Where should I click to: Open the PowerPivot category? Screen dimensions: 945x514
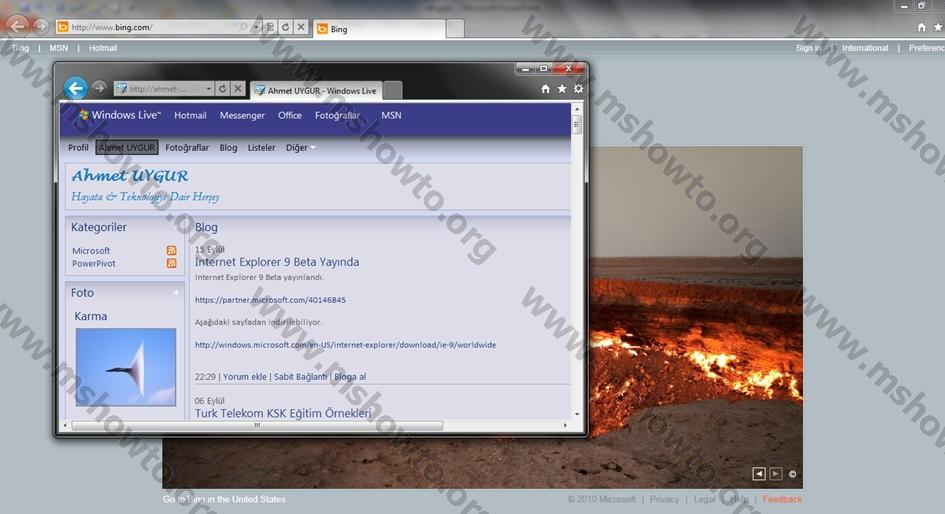coord(93,263)
